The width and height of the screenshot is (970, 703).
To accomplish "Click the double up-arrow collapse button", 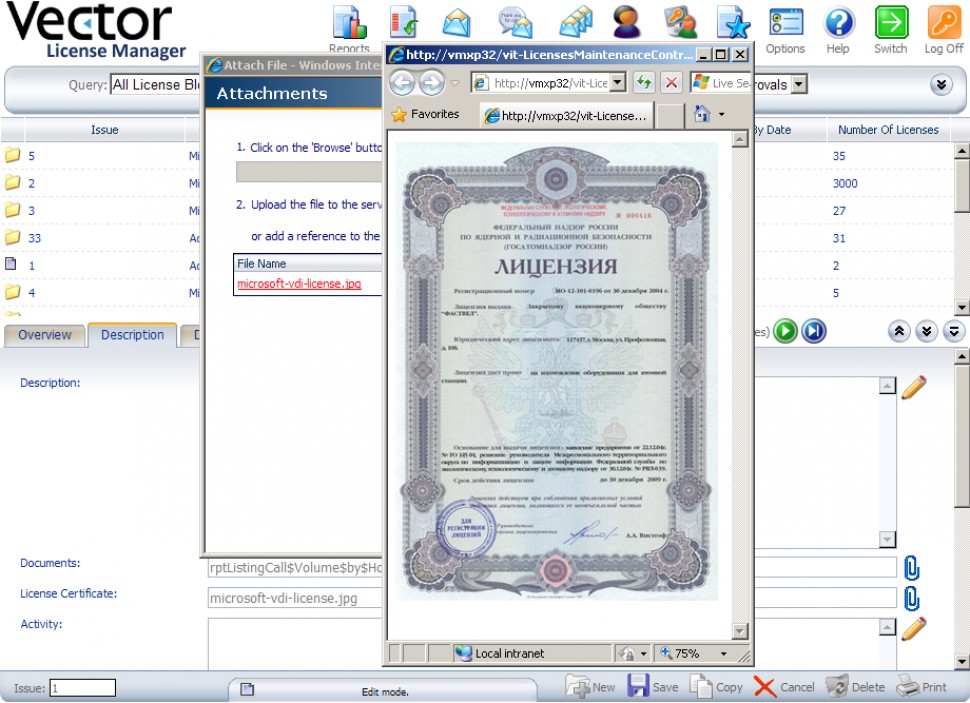I will click(899, 332).
